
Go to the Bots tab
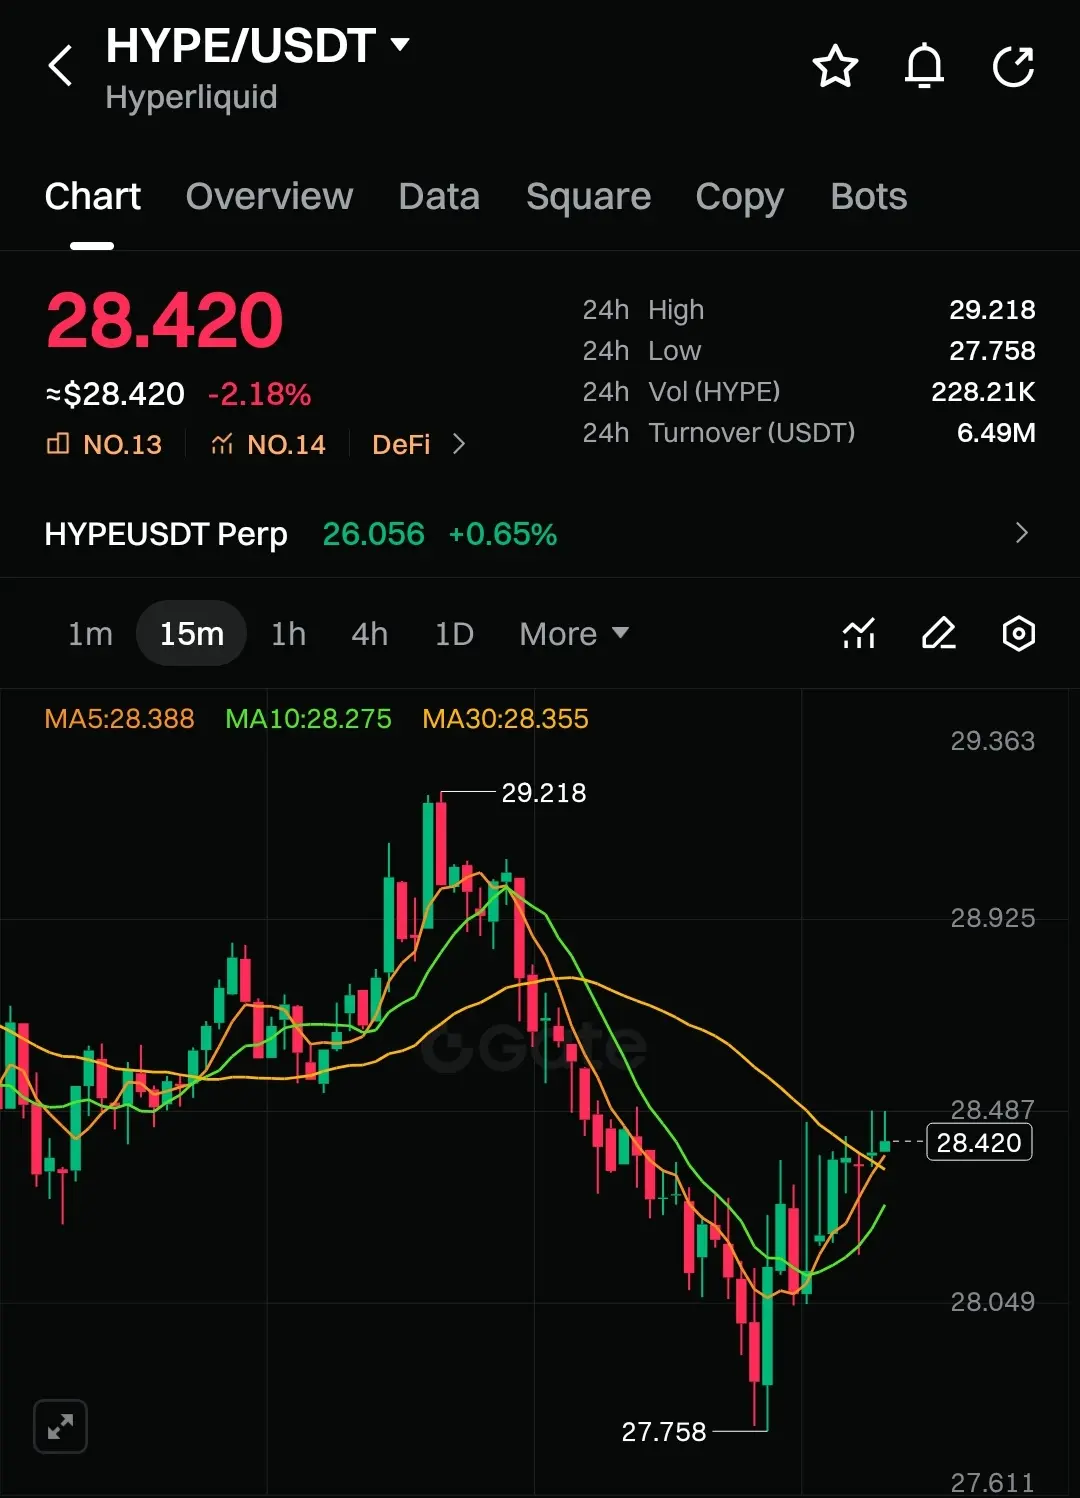[868, 197]
